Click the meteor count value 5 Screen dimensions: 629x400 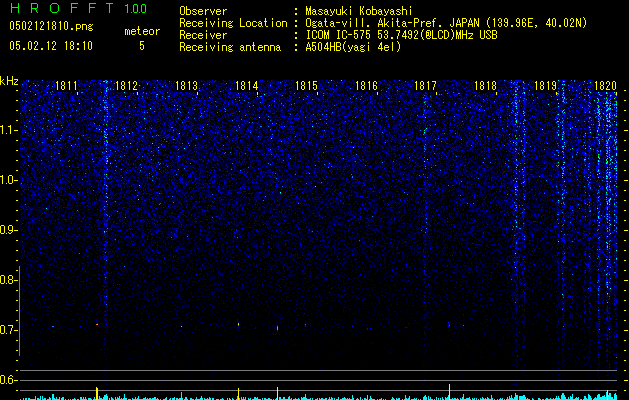coord(142,46)
